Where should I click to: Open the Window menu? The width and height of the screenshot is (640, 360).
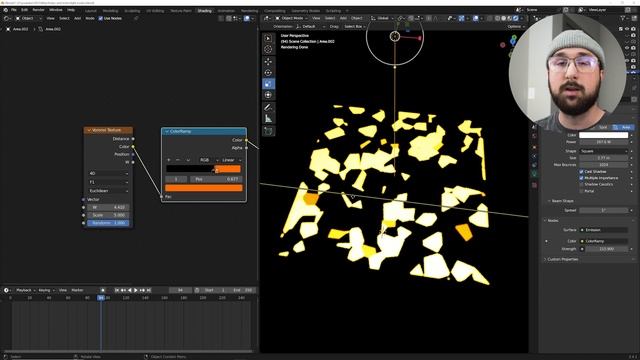tap(56, 10)
